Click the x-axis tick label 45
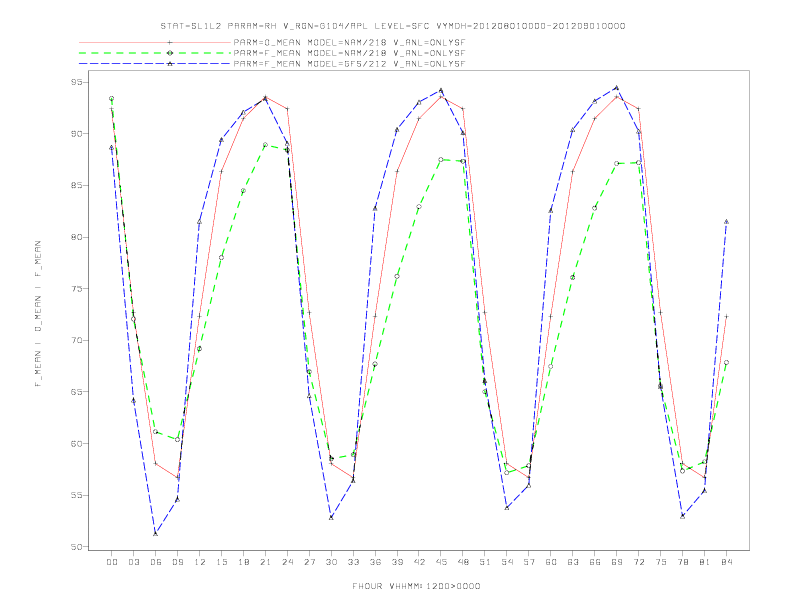792x612 pixels. 441,562
